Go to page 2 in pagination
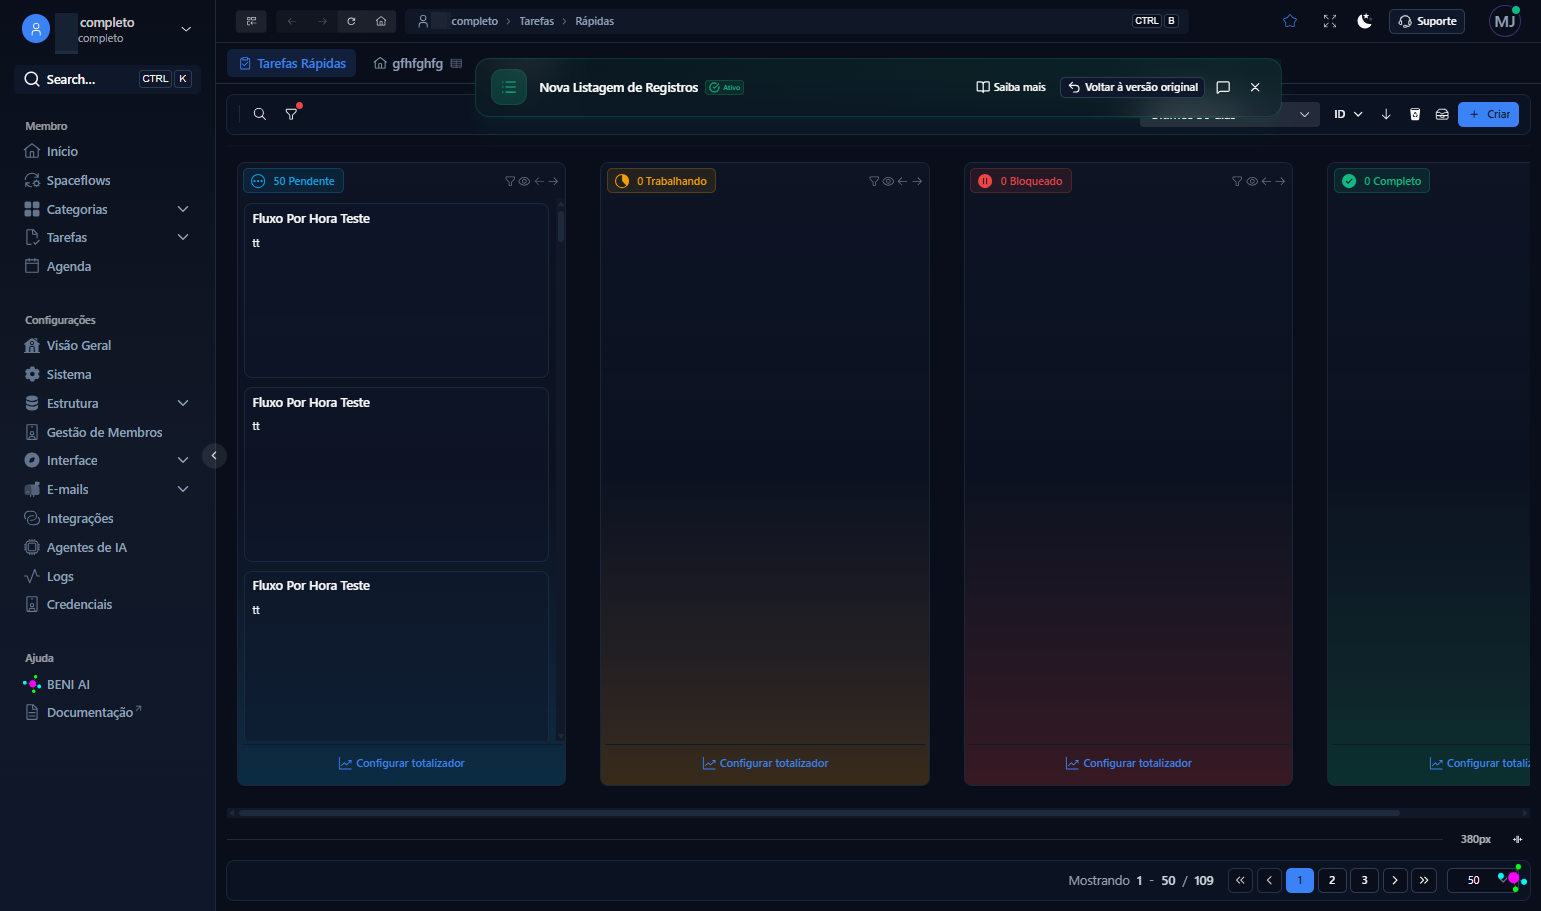This screenshot has height=911, width=1541. (1332, 880)
